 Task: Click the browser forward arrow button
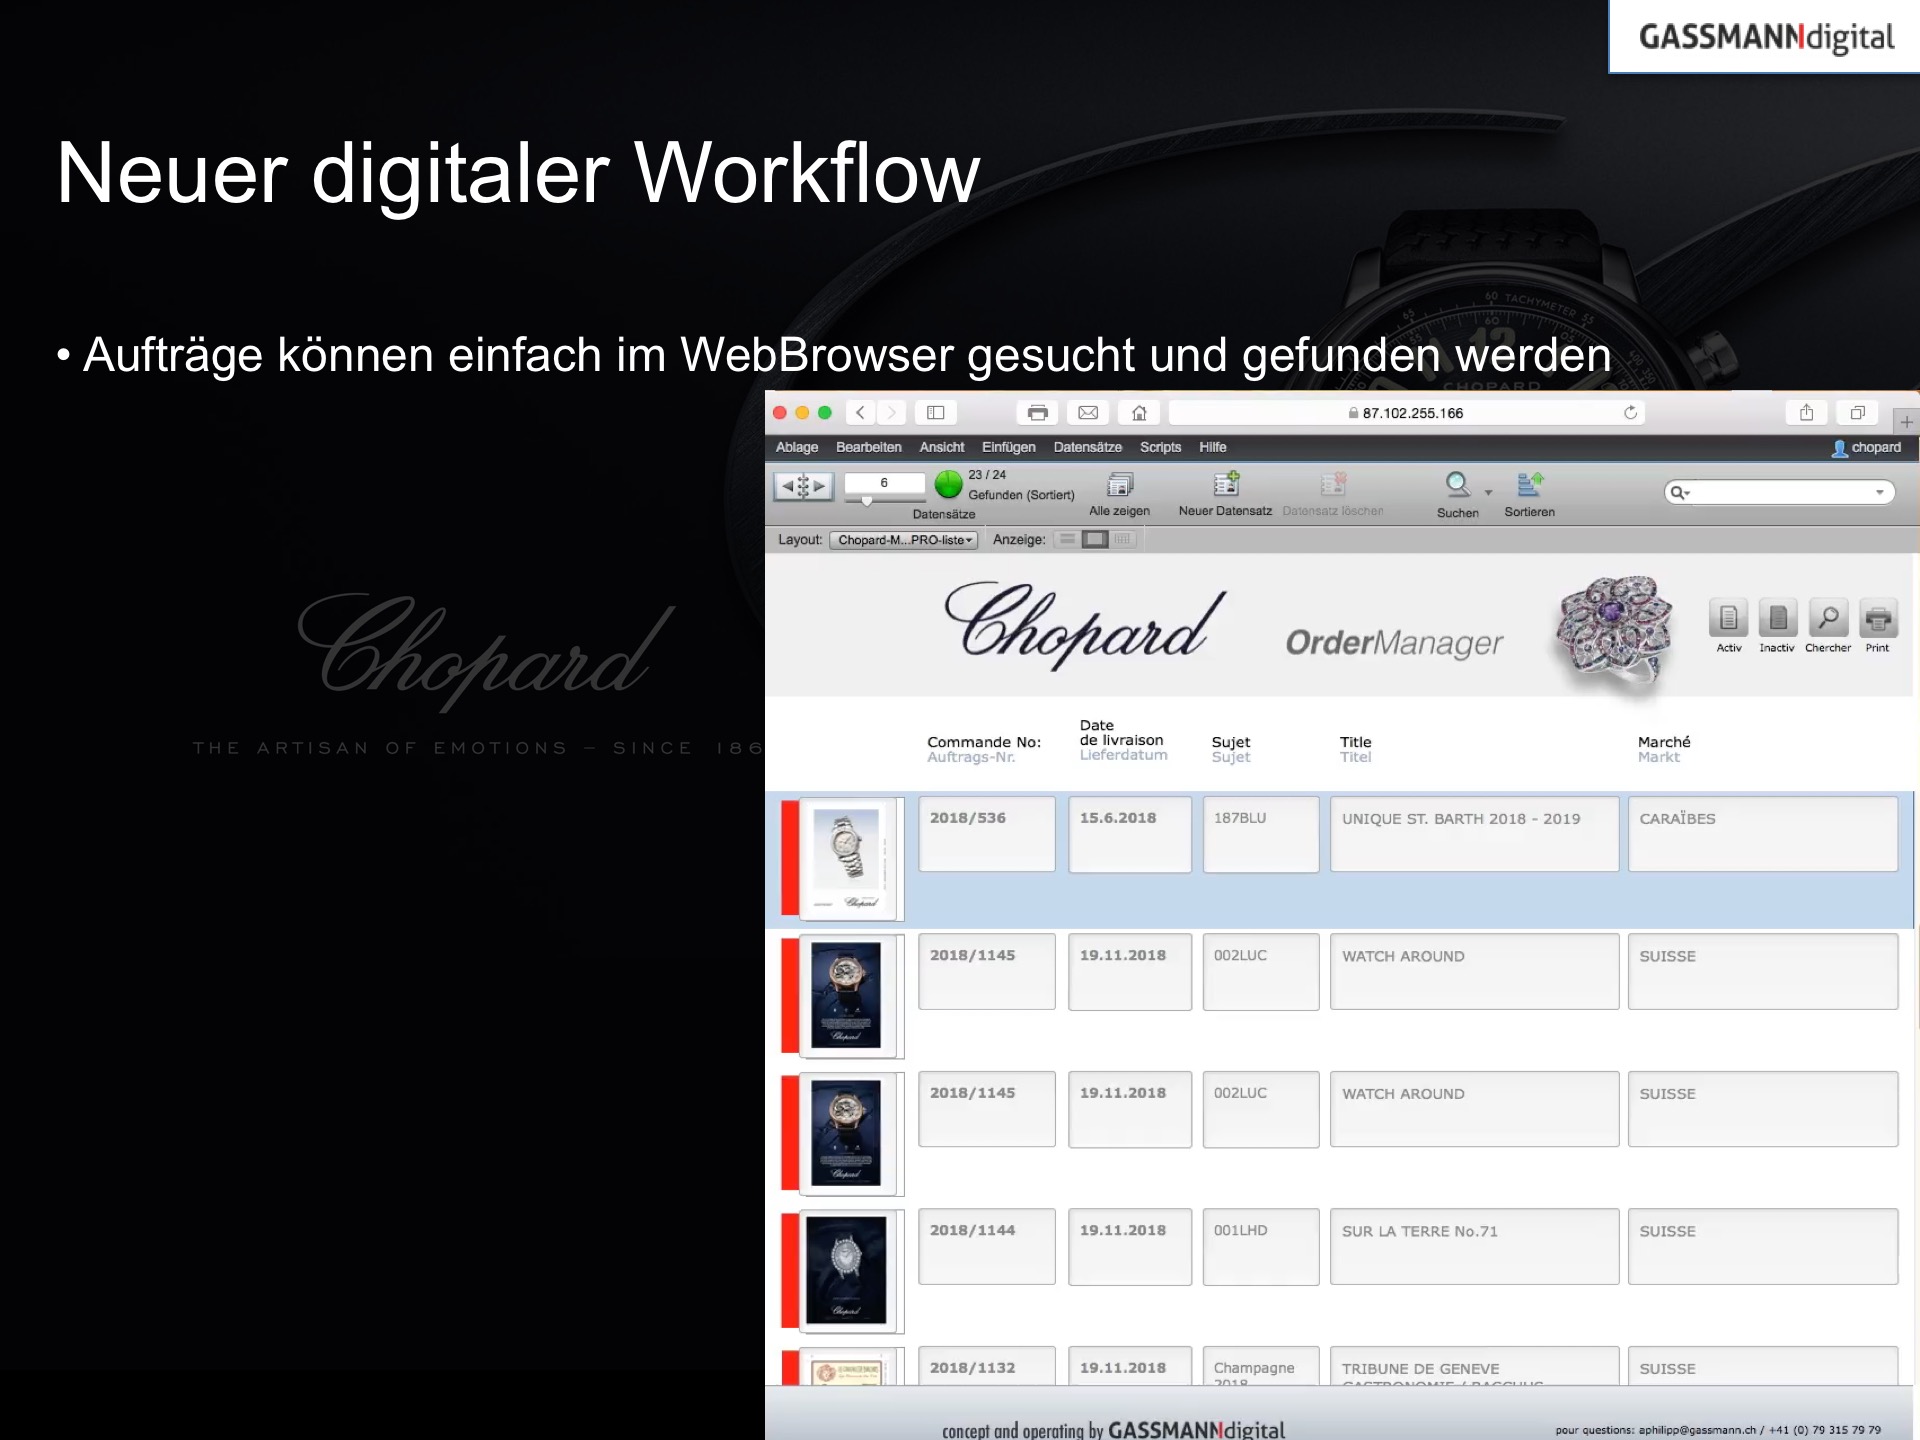(892, 412)
